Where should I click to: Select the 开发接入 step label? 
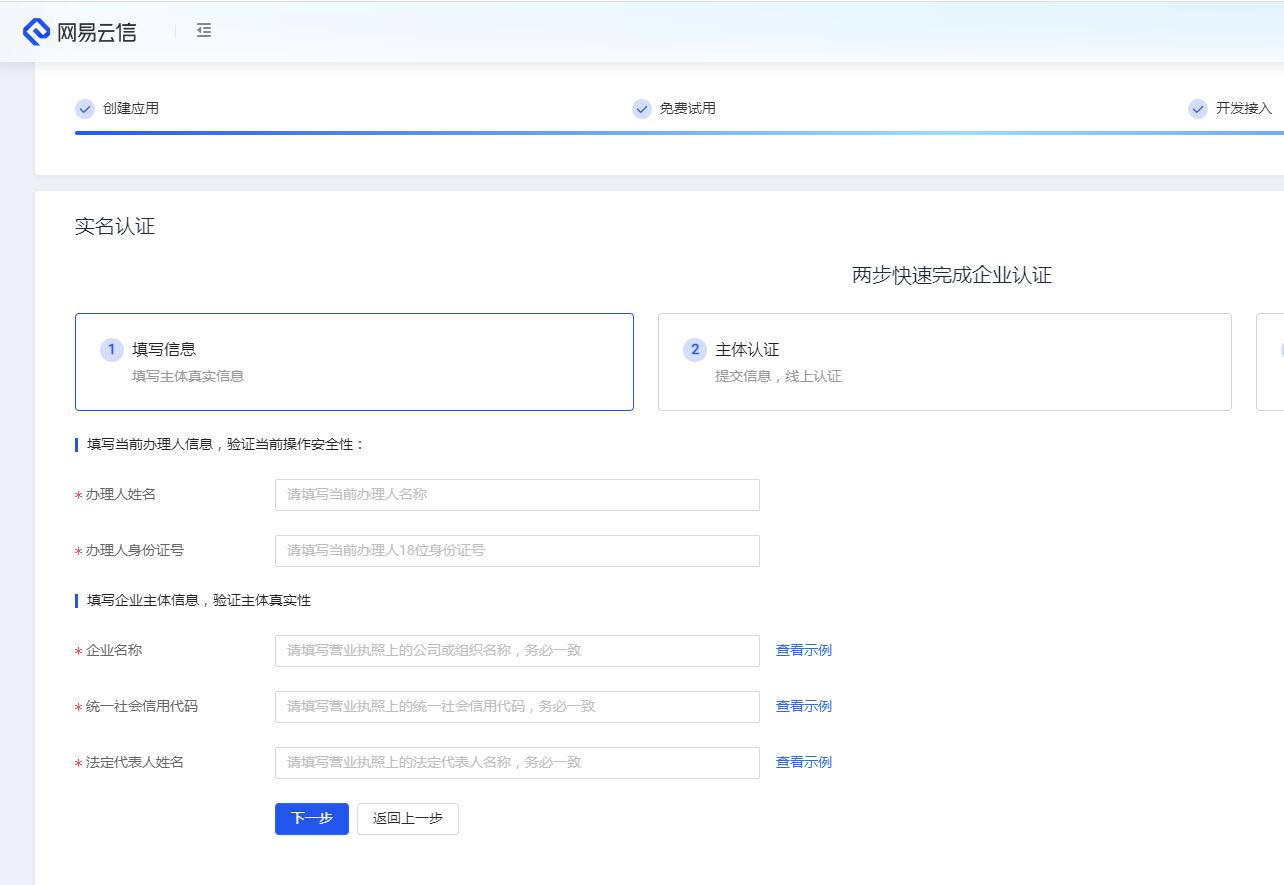(1244, 108)
